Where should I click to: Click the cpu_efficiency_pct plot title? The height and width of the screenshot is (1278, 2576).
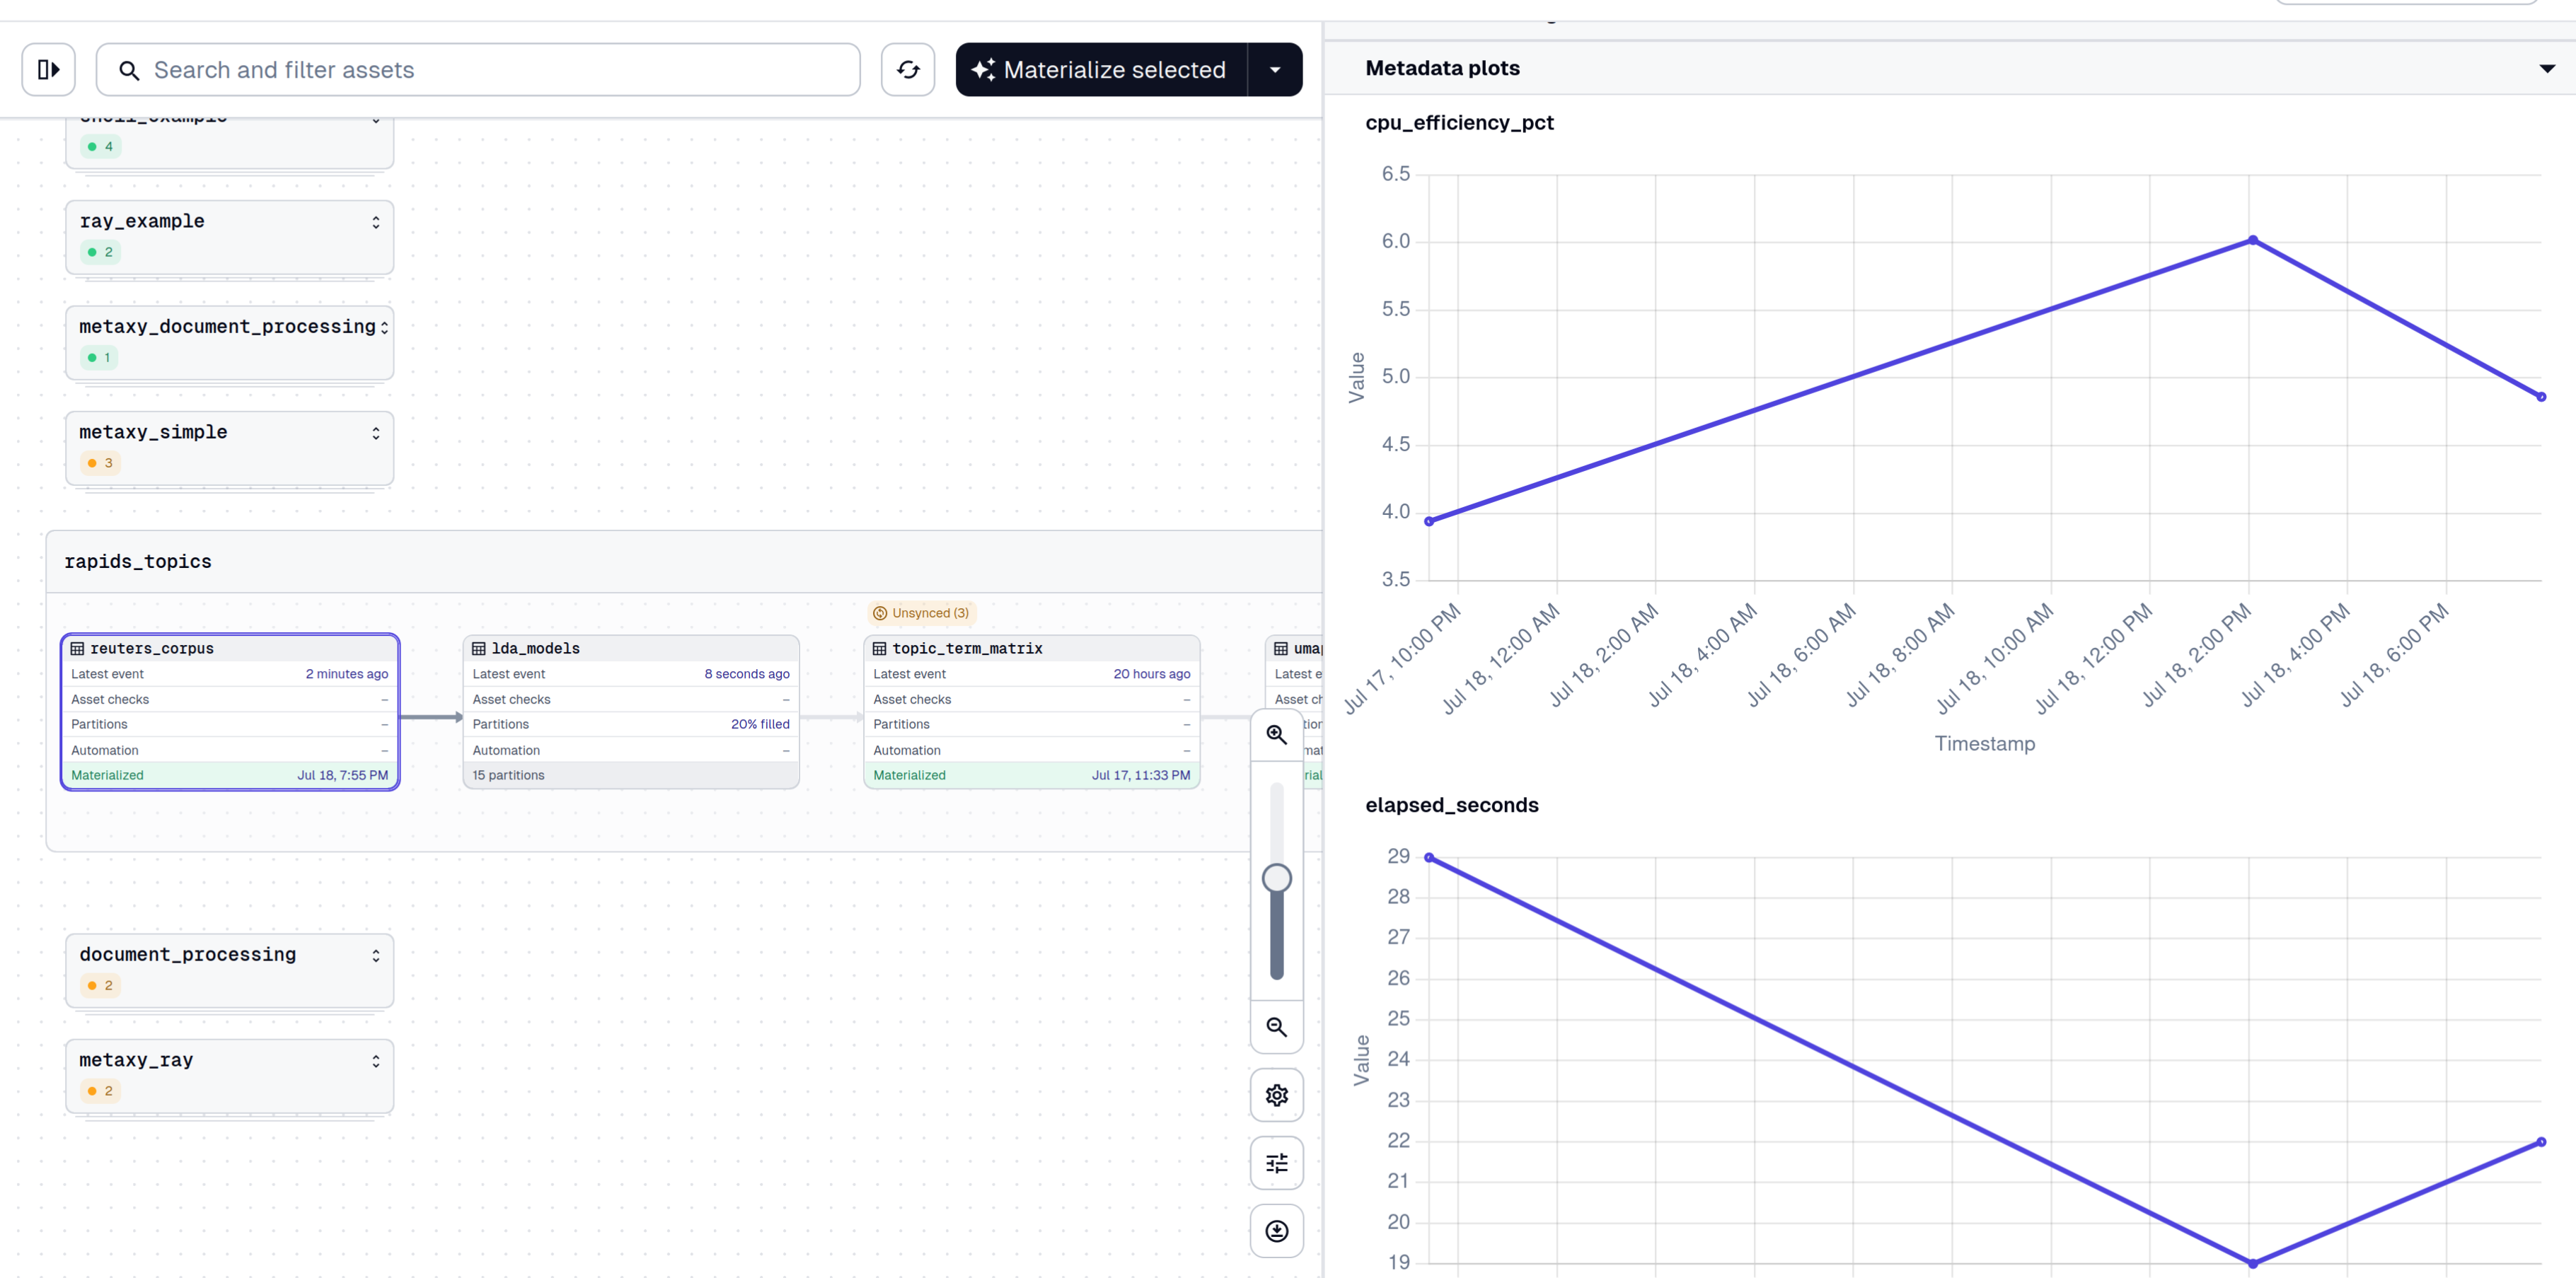click(1459, 123)
